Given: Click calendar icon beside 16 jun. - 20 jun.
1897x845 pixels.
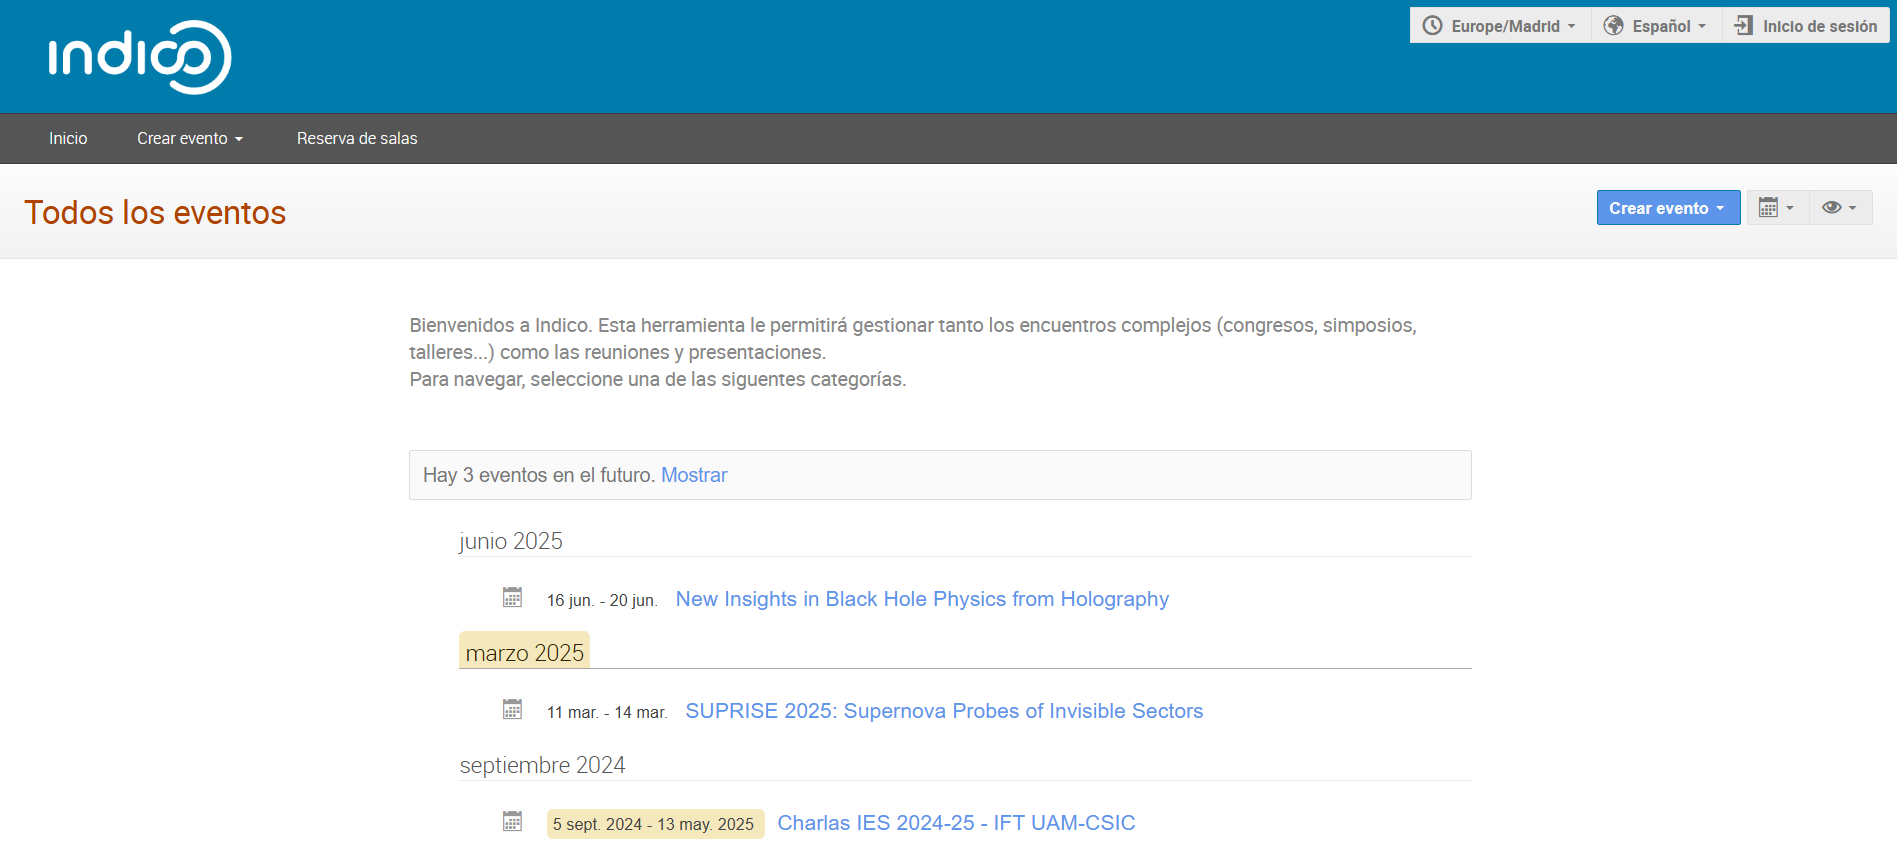Looking at the screenshot, I should [512, 597].
